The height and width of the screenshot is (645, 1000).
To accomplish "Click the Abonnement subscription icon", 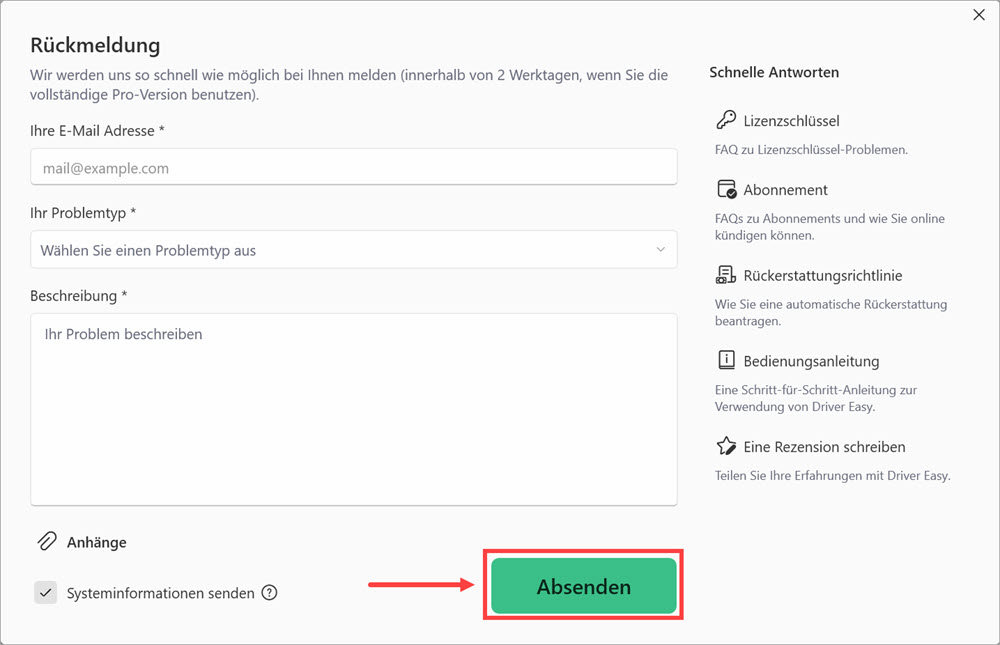I will click(726, 189).
